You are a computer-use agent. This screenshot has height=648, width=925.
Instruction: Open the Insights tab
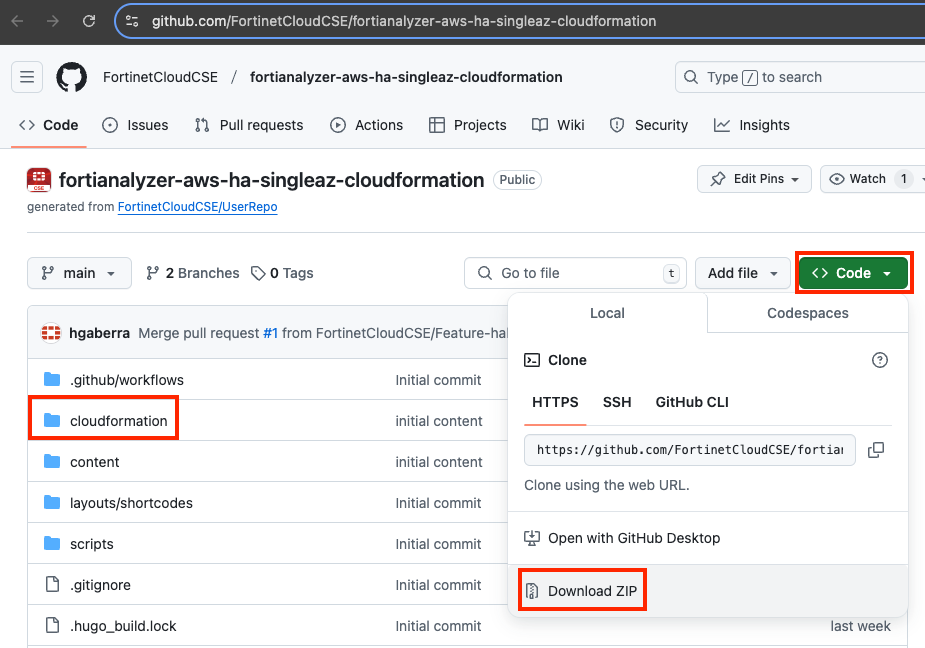[x=752, y=125]
